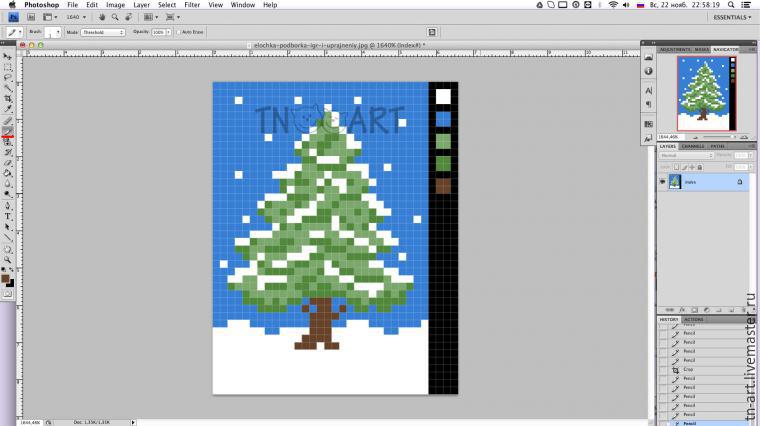Switch to the Channels tab
The width and height of the screenshot is (760, 426).
(x=693, y=146)
